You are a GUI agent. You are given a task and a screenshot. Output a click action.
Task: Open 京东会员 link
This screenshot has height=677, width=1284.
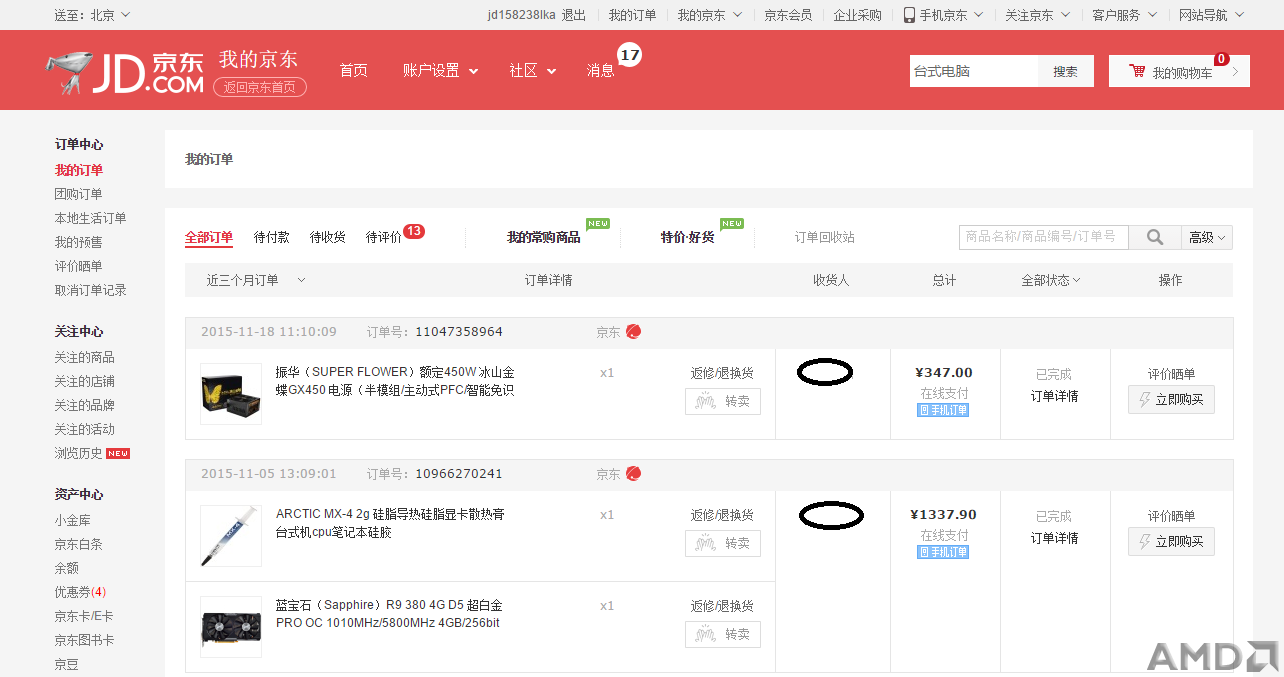coord(788,15)
